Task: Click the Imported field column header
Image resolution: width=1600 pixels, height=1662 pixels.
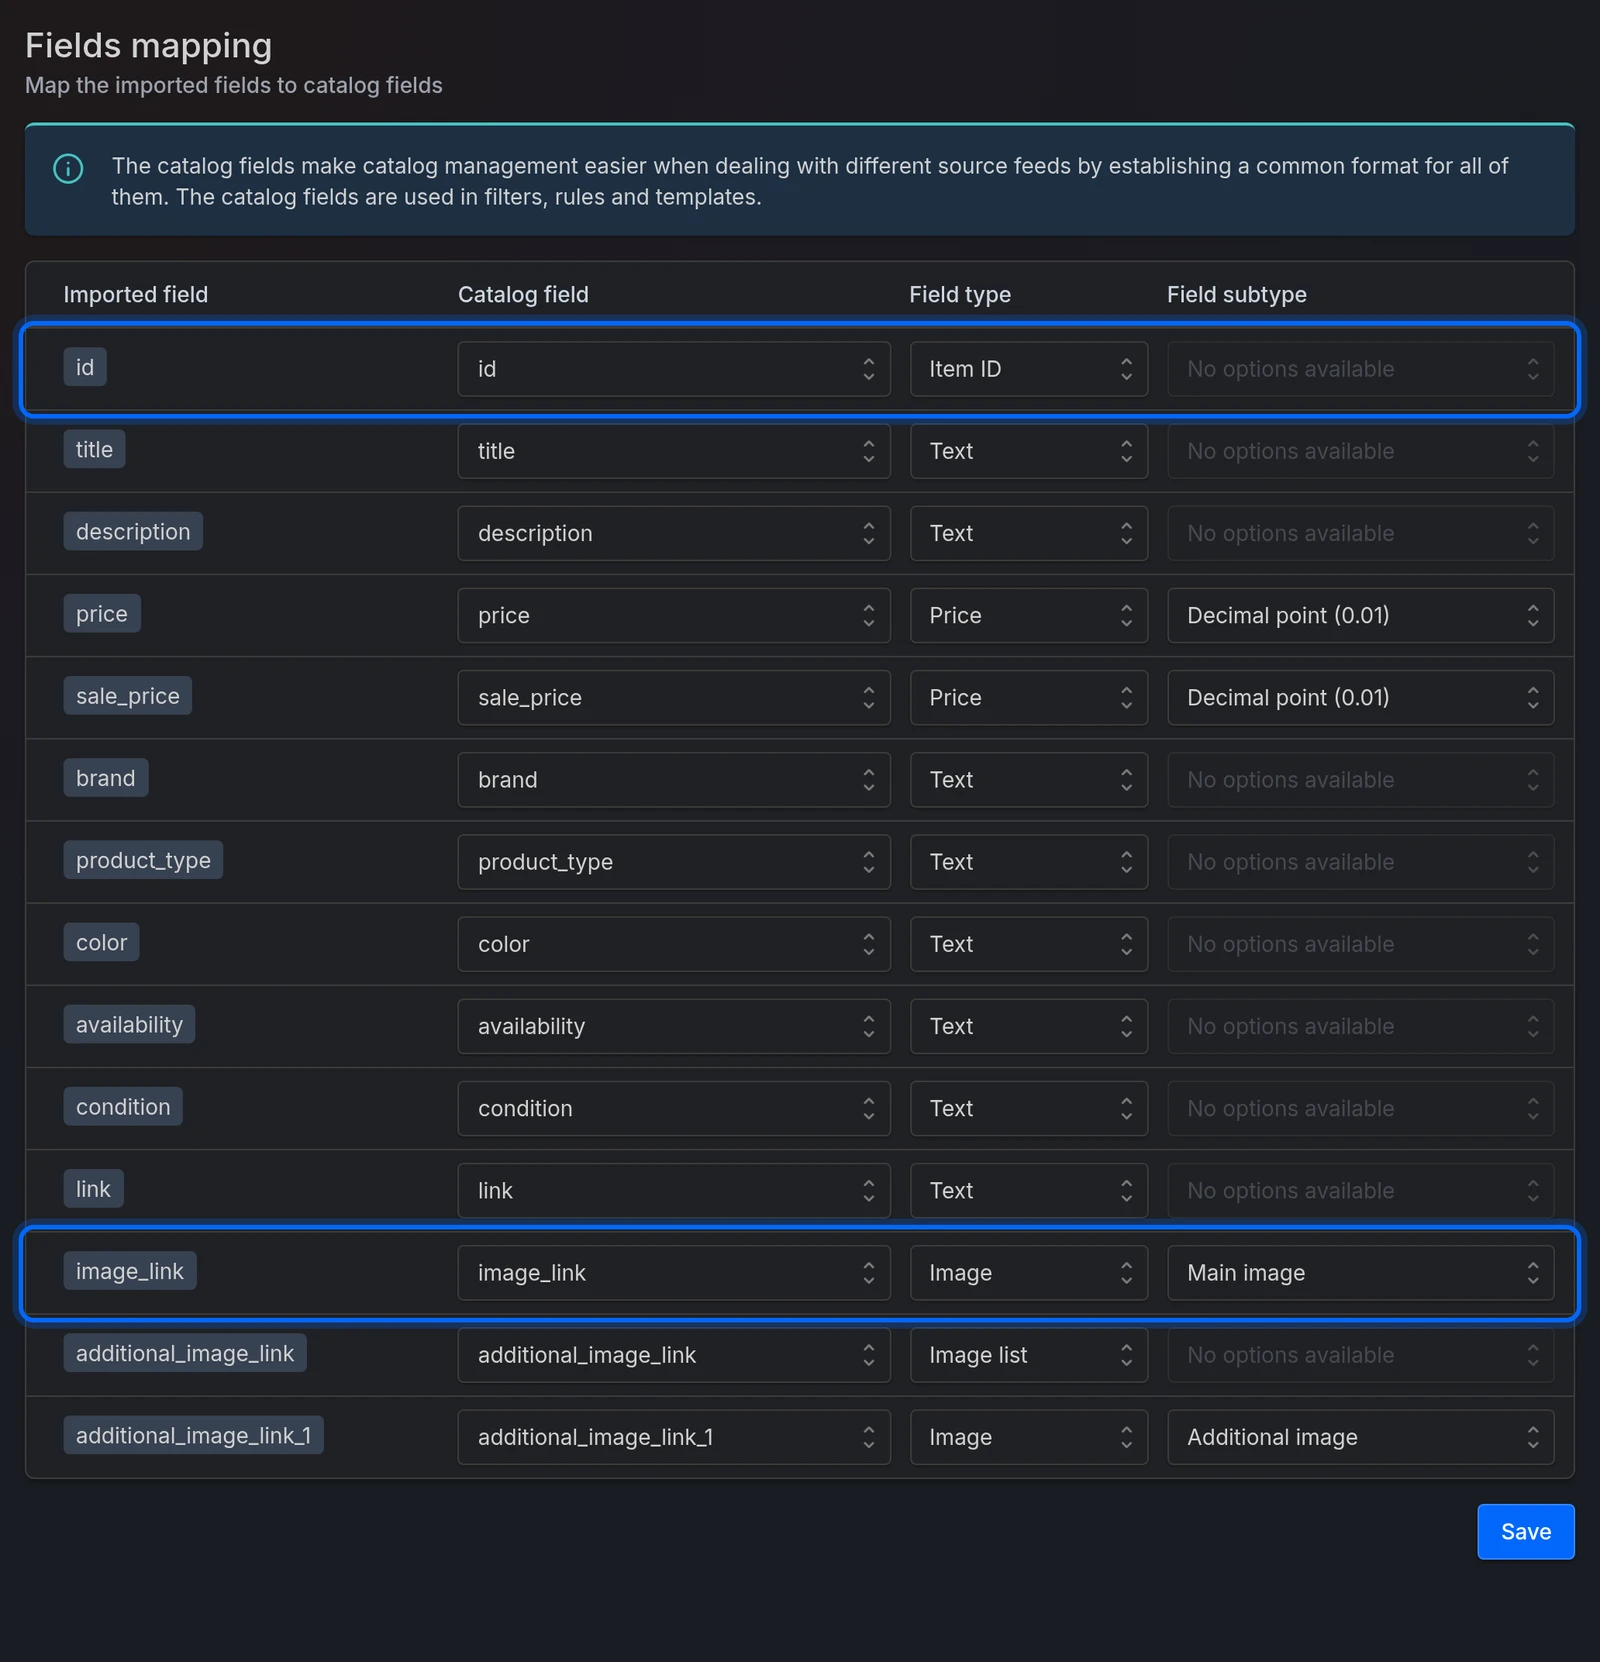Action: click(136, 294)
